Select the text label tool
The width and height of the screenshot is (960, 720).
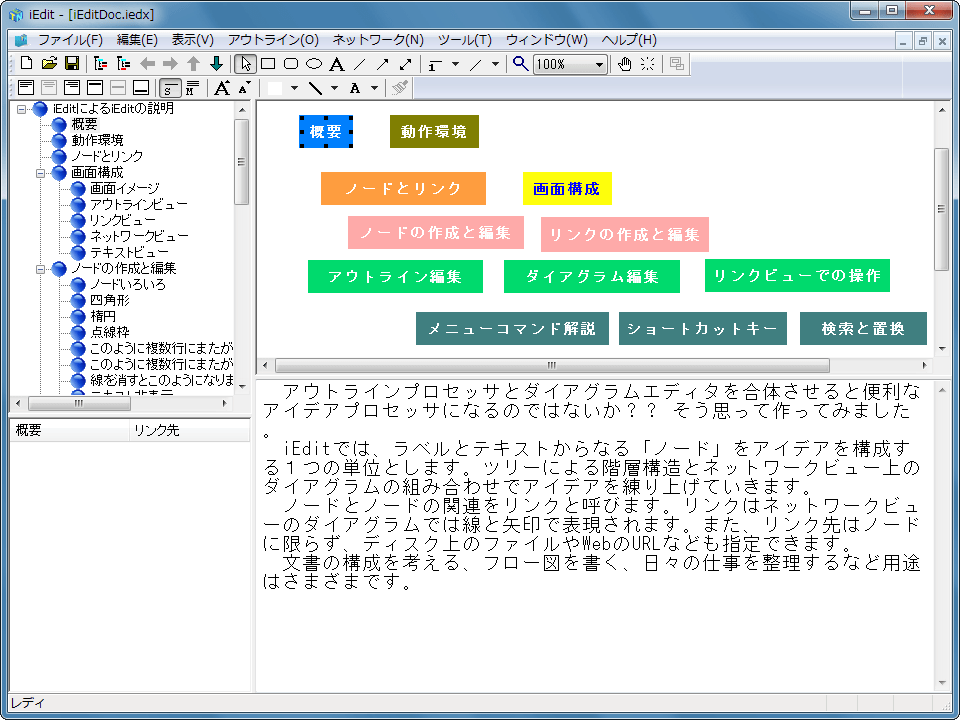(x=337, y=64)
